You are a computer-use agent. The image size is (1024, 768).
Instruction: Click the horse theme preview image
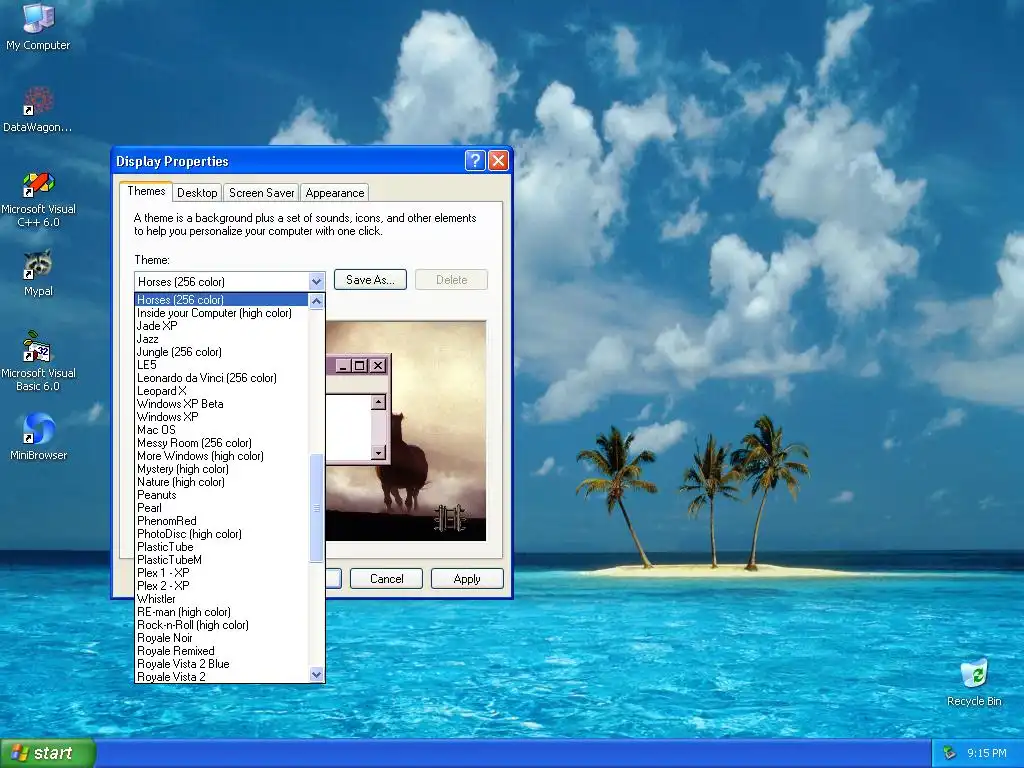[406, 431]
